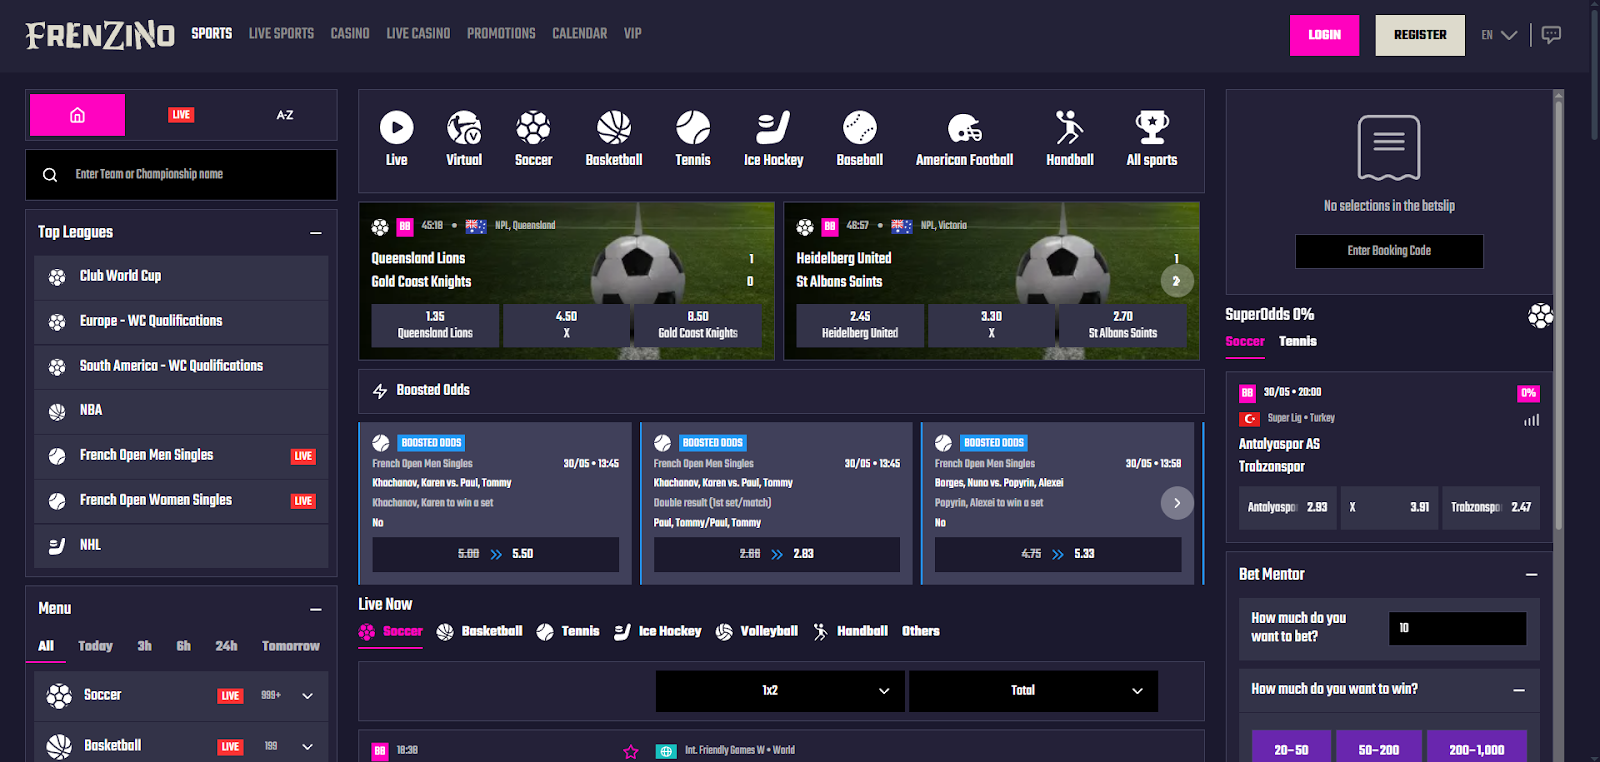Screen dimensions: 1600x762
Task: Expand the Basketball row in Menu
Action: pyautogui.click(x=307, y=747)
